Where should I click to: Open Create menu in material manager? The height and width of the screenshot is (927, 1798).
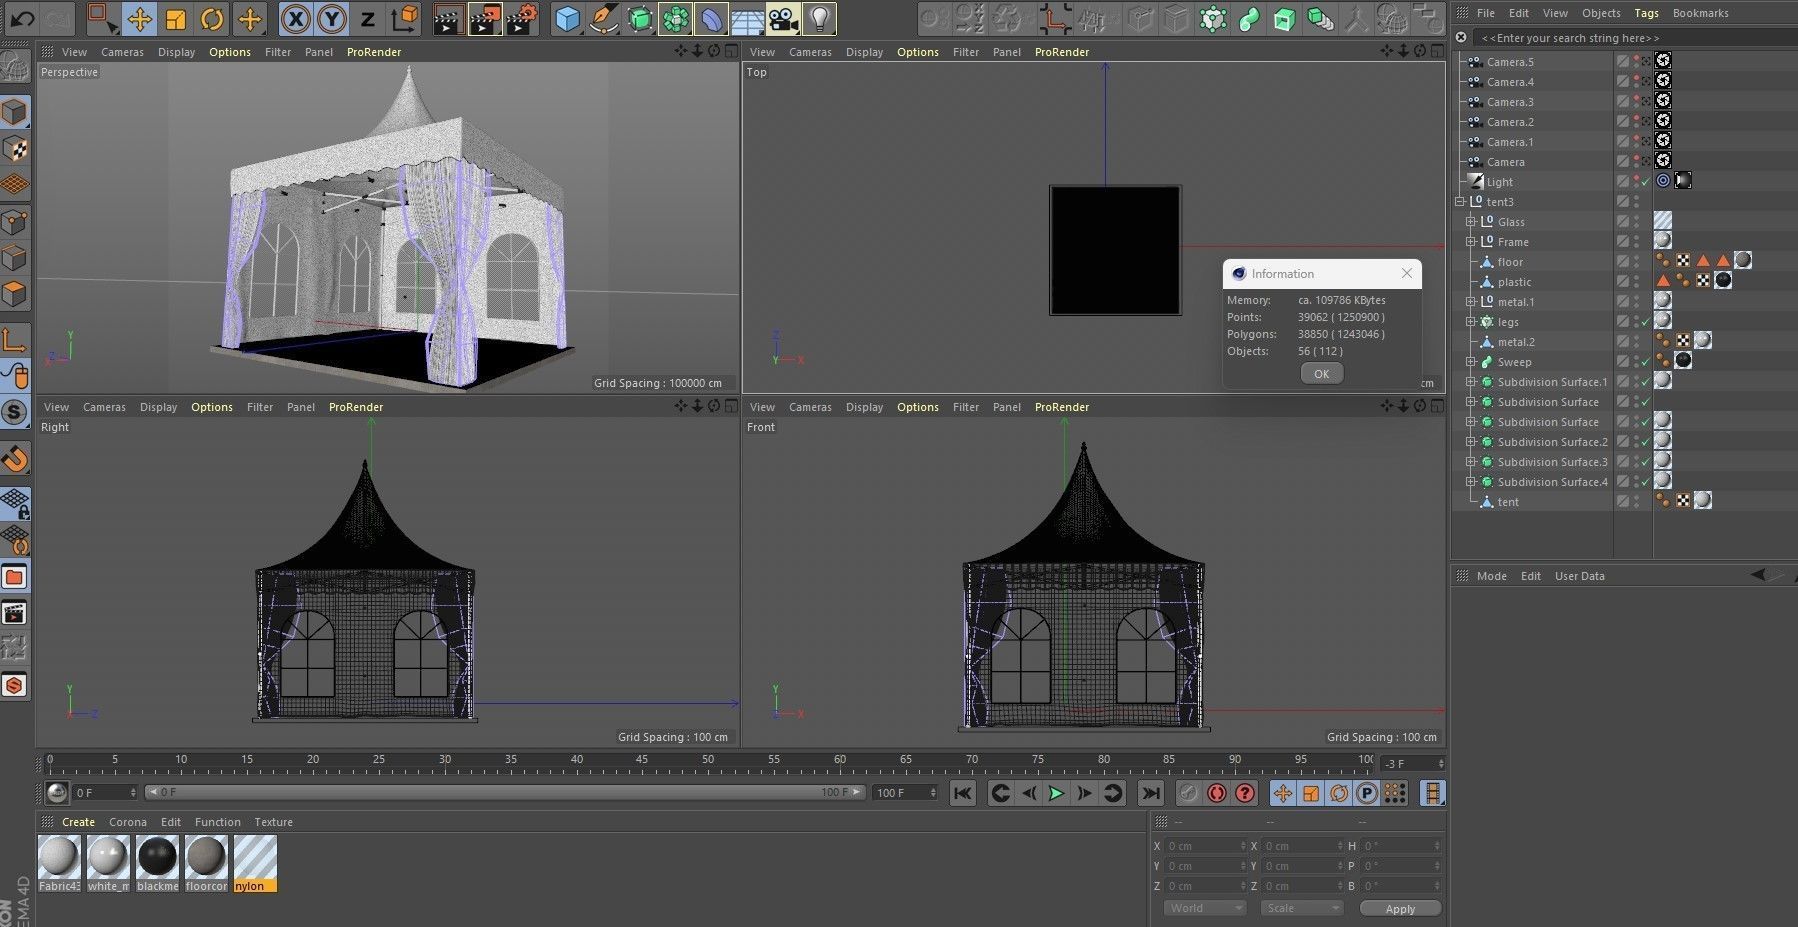pyautogui.click(x=78, y=822)
